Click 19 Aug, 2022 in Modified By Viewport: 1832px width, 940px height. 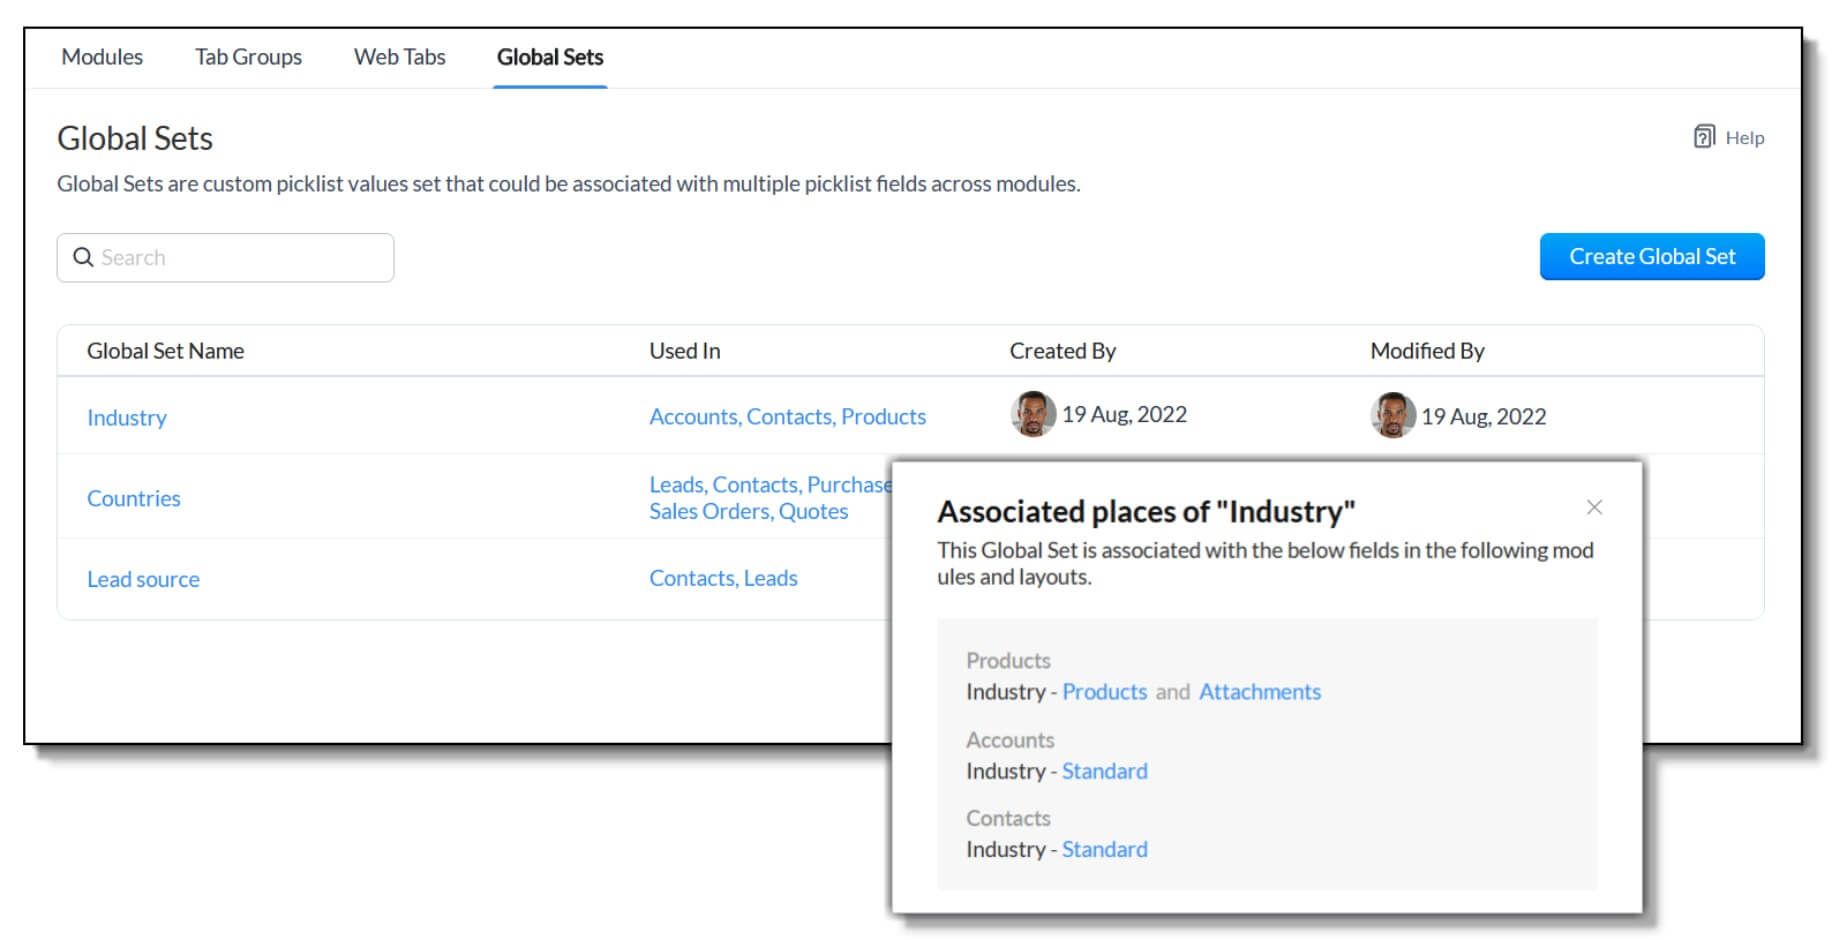[x=1484, y=416]
